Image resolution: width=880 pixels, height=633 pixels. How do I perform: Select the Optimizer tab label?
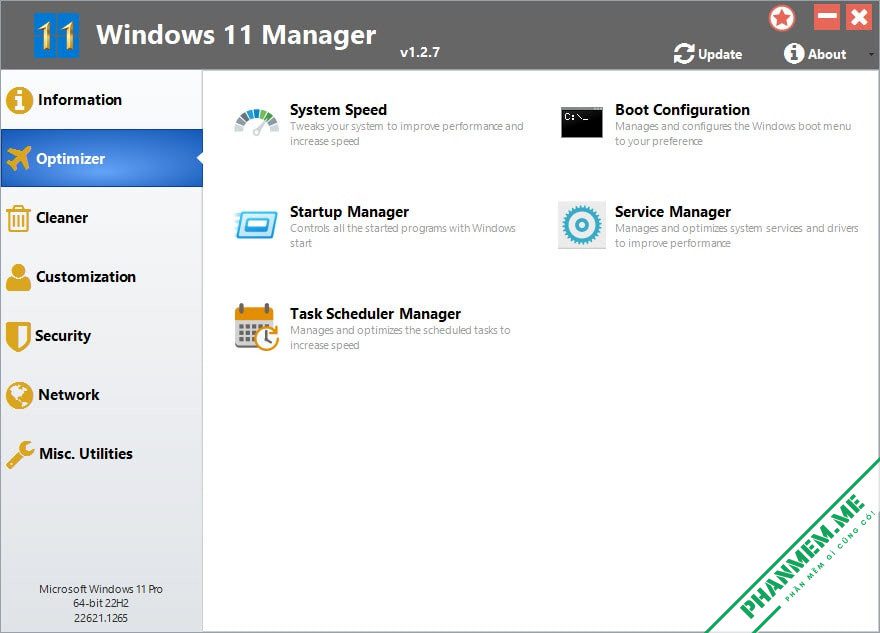tap(71, 159)
